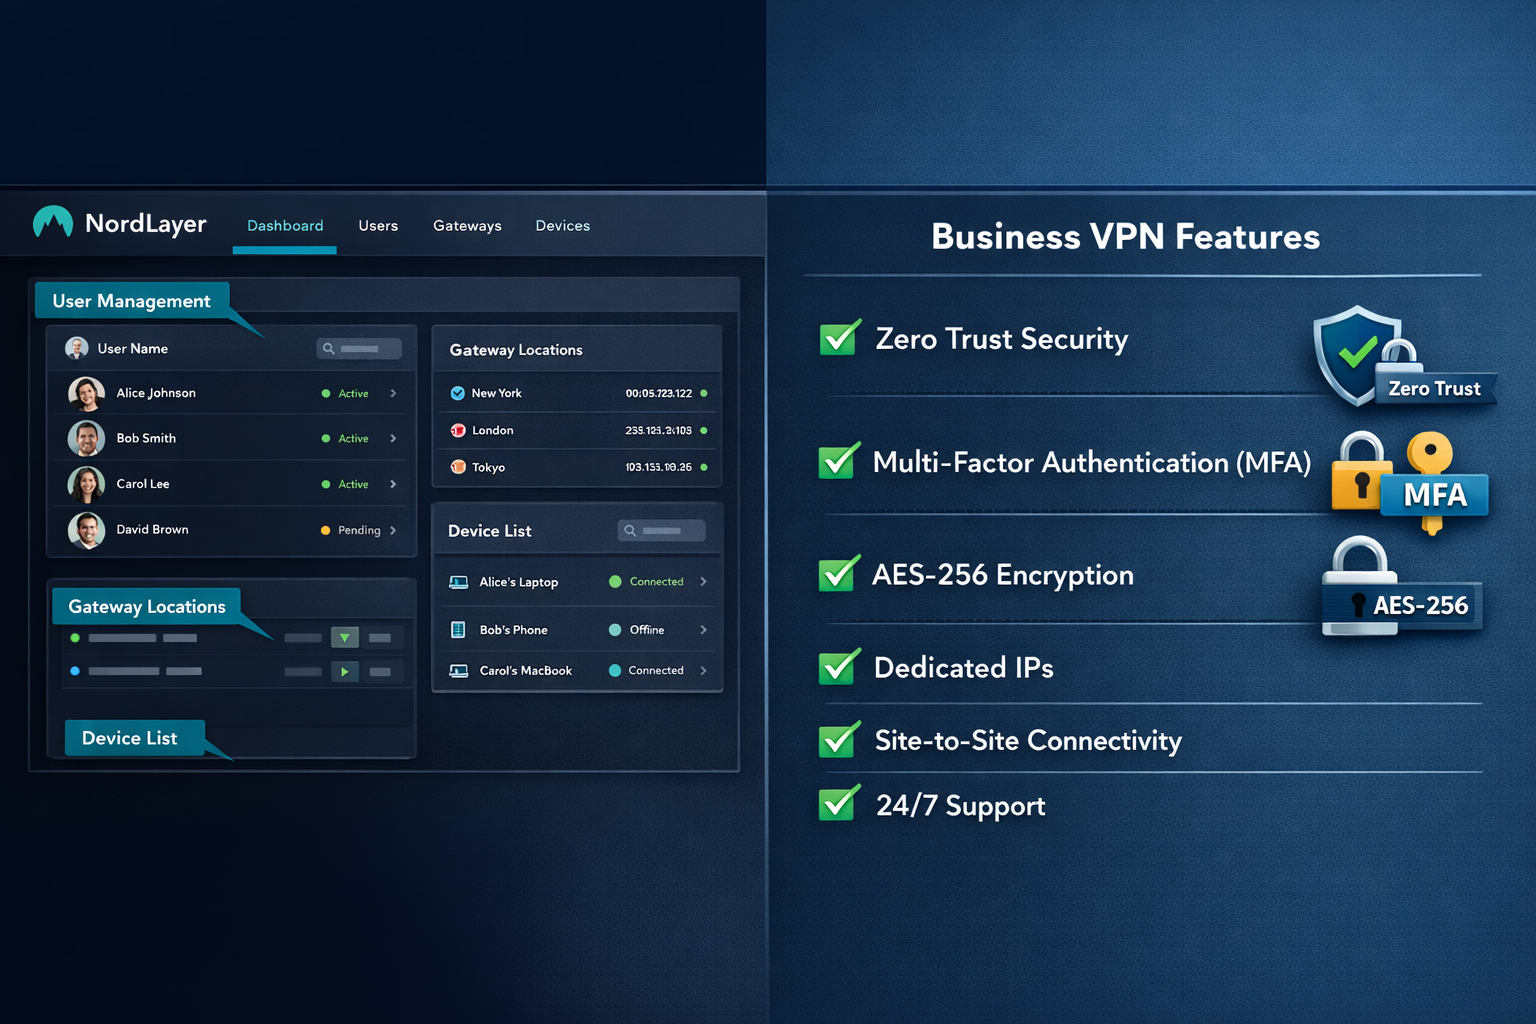Click the Device List callout label
1536x1024 pixels.
coord(135,738)
